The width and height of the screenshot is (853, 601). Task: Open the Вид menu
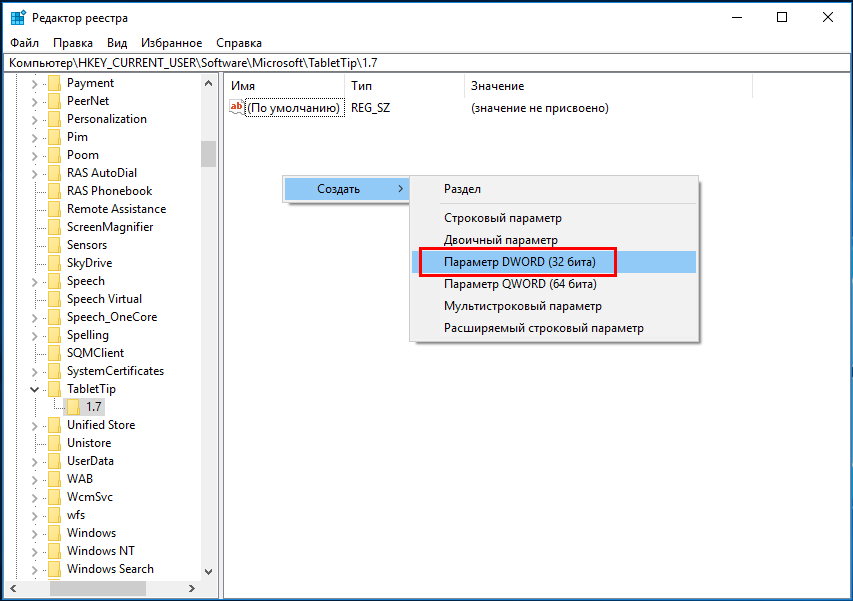tap(117, 43)
